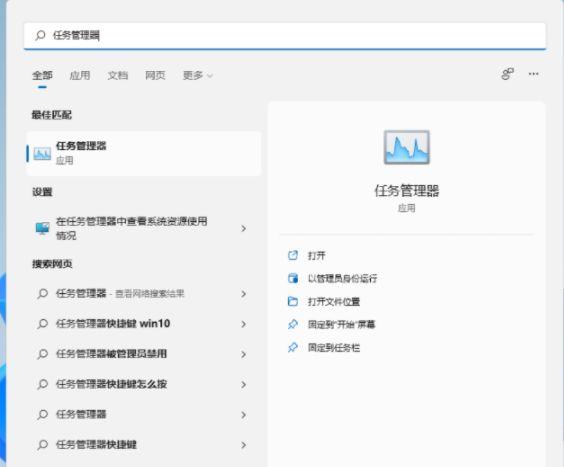Click the folder icon for 打开文件位置
Screen dimensions: 564x467
pos(293,301)
